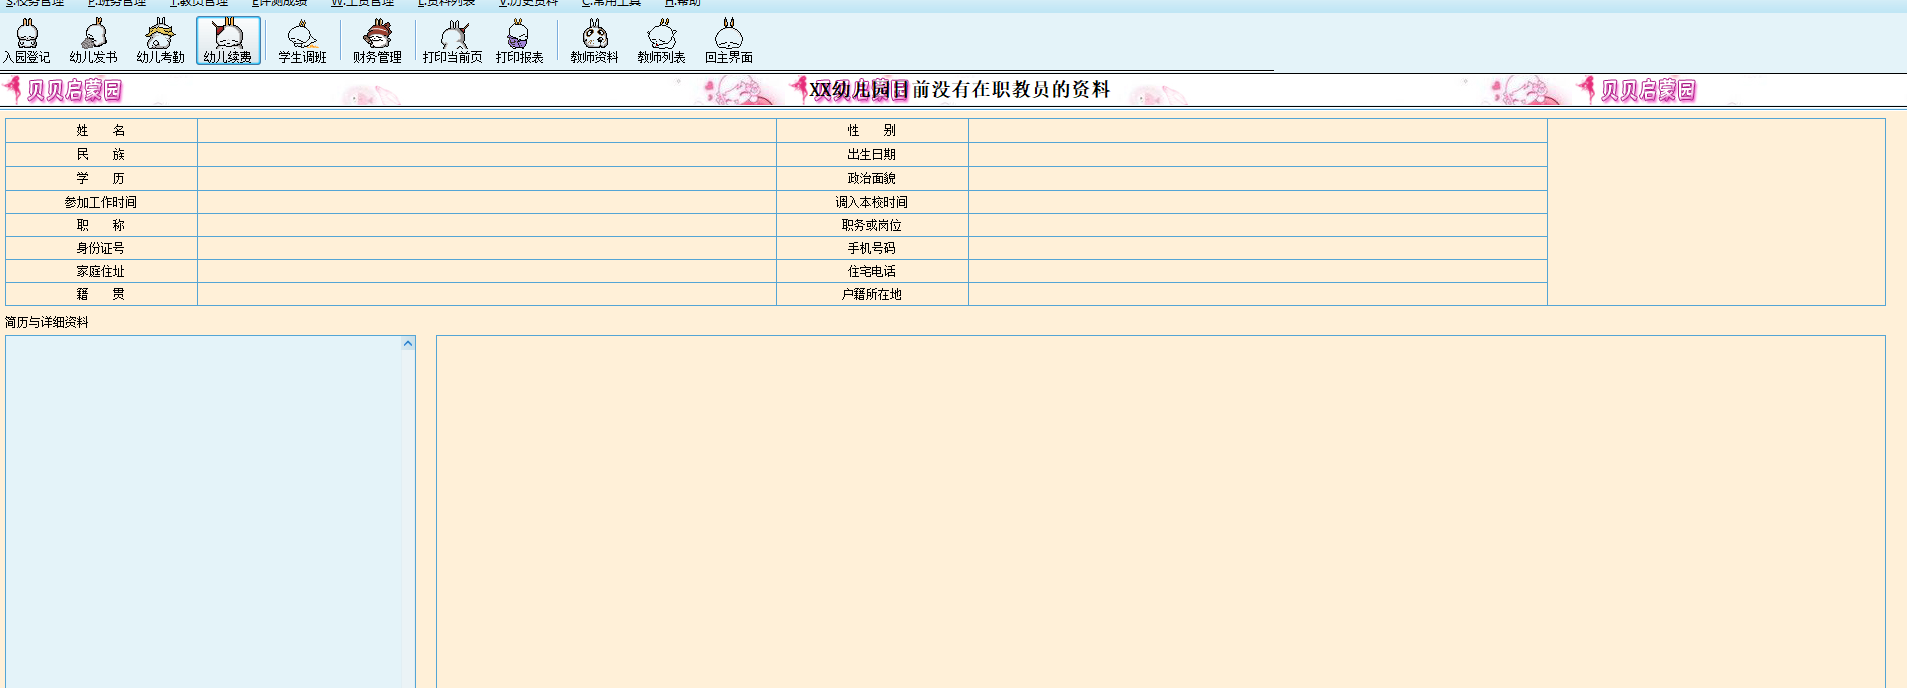Click the 姓名 name value field
Viewport: 1907px width, 688px height.
click(487, 130)
